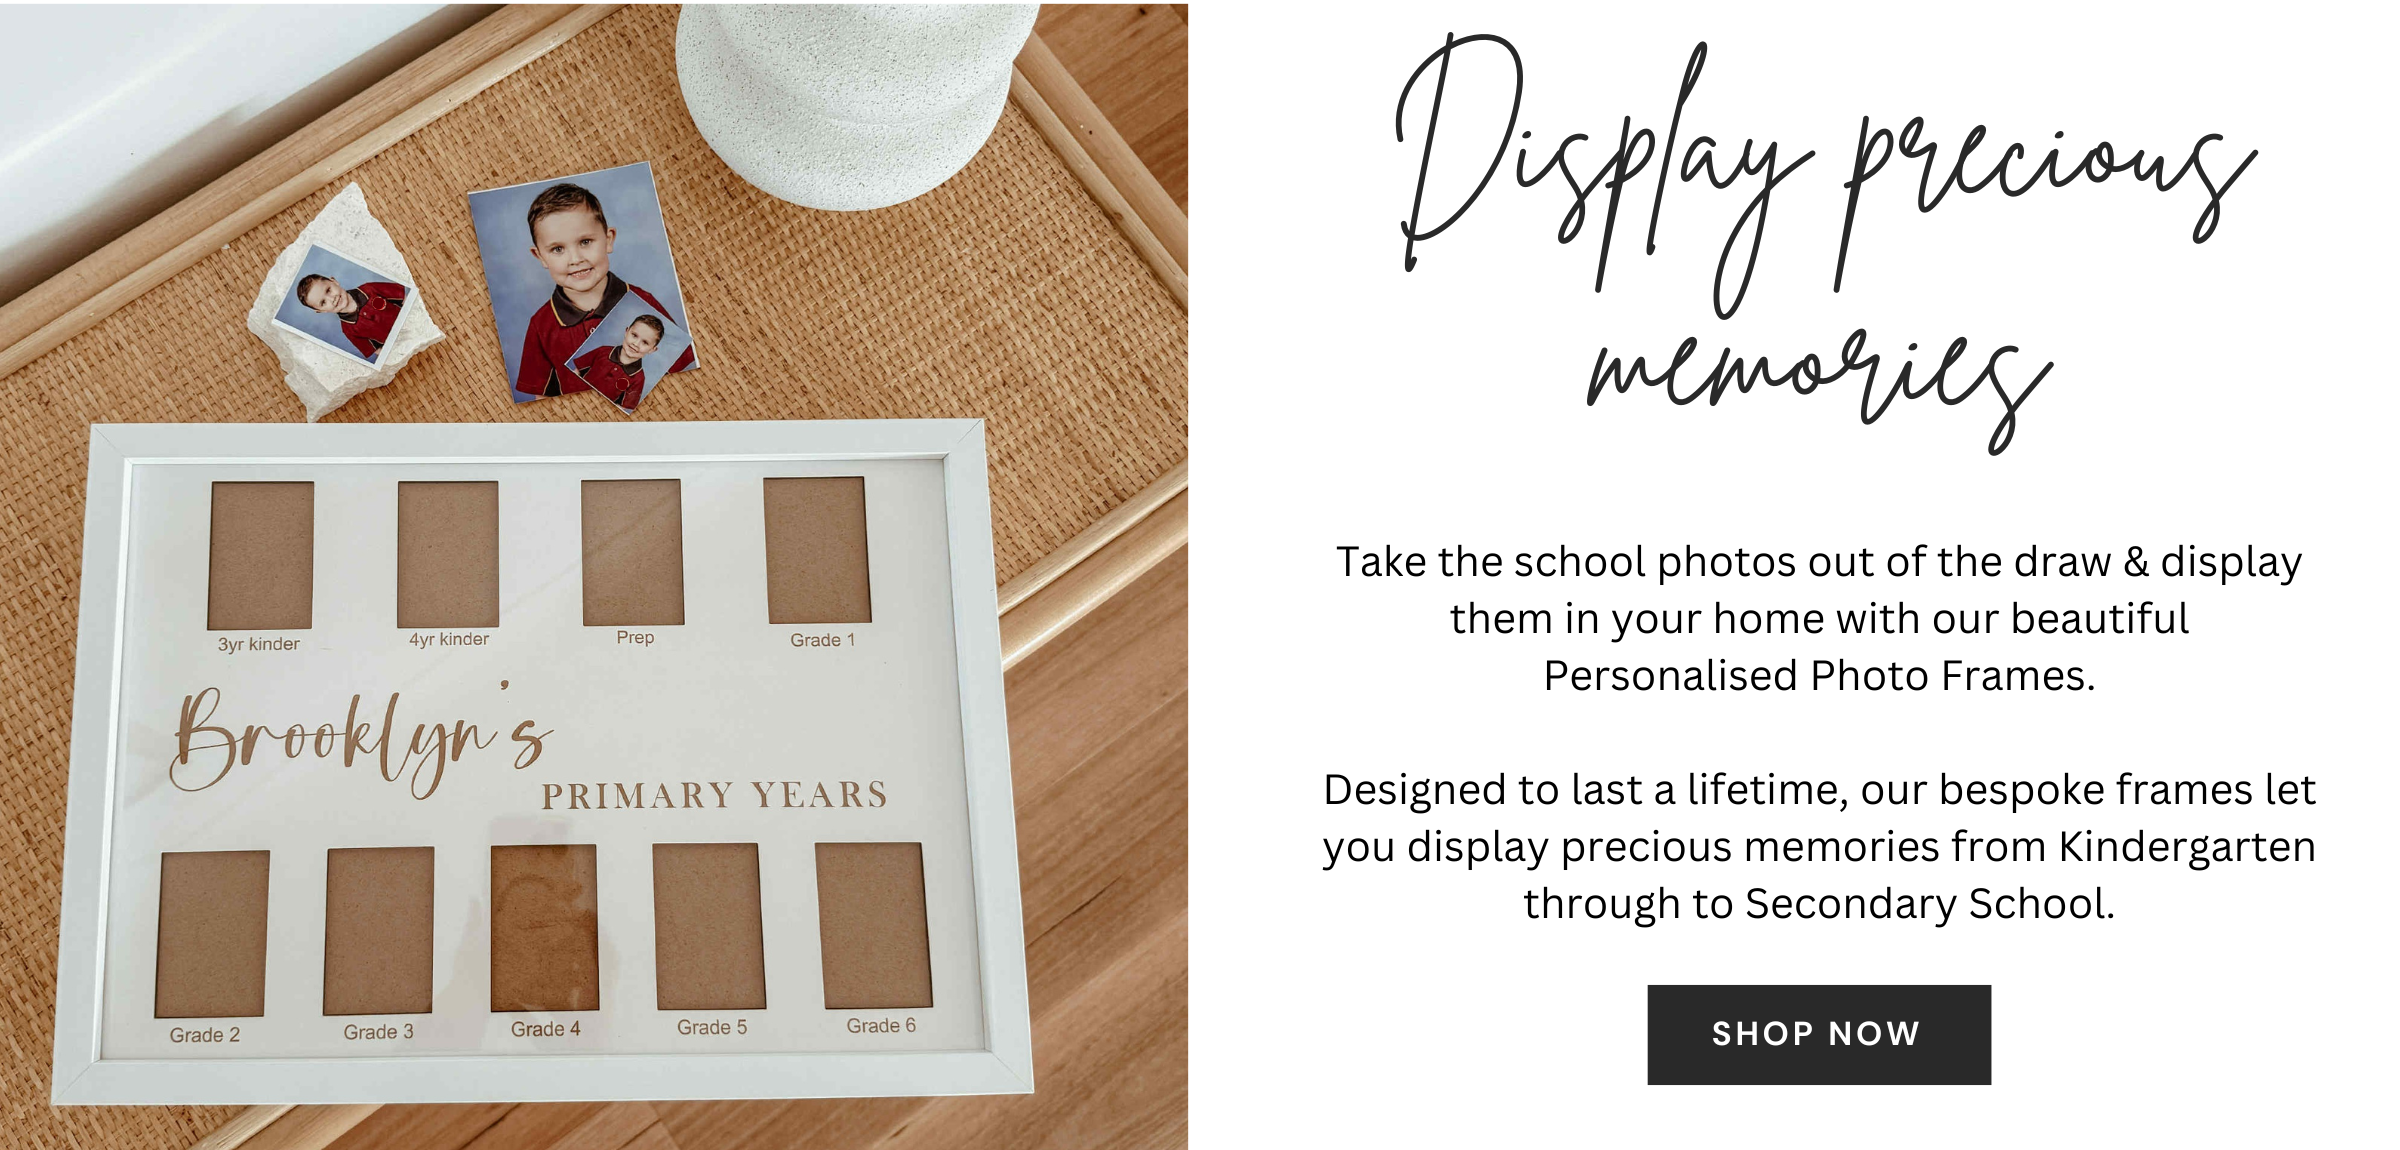Screen dimensions: 2400x1150
Task: Click the small photo on the white stone
Action: [342, 303]
